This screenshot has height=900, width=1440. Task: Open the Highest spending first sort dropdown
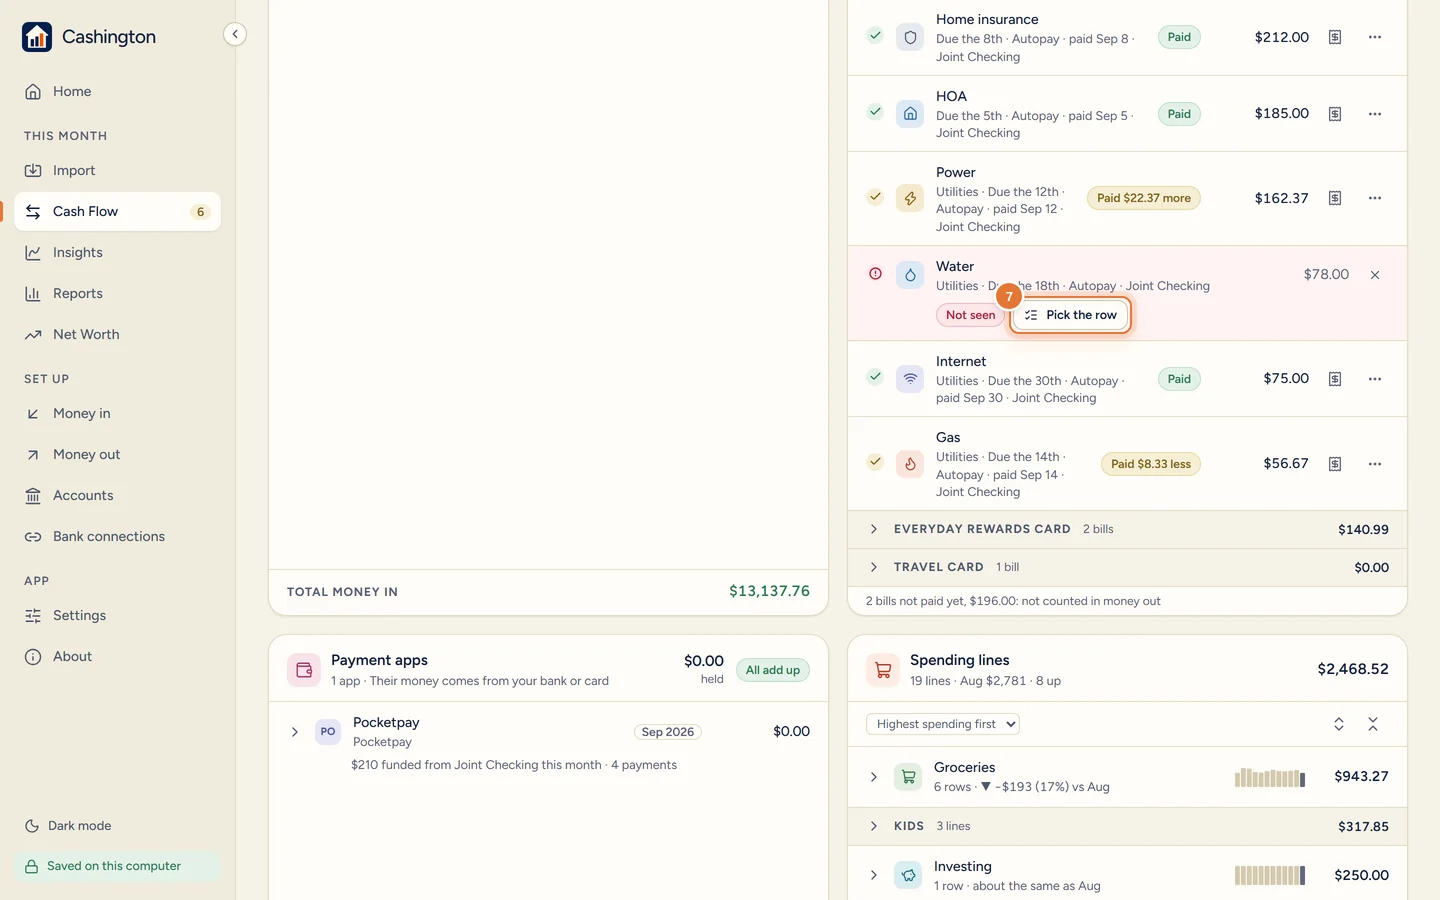(x=942, y=724)
